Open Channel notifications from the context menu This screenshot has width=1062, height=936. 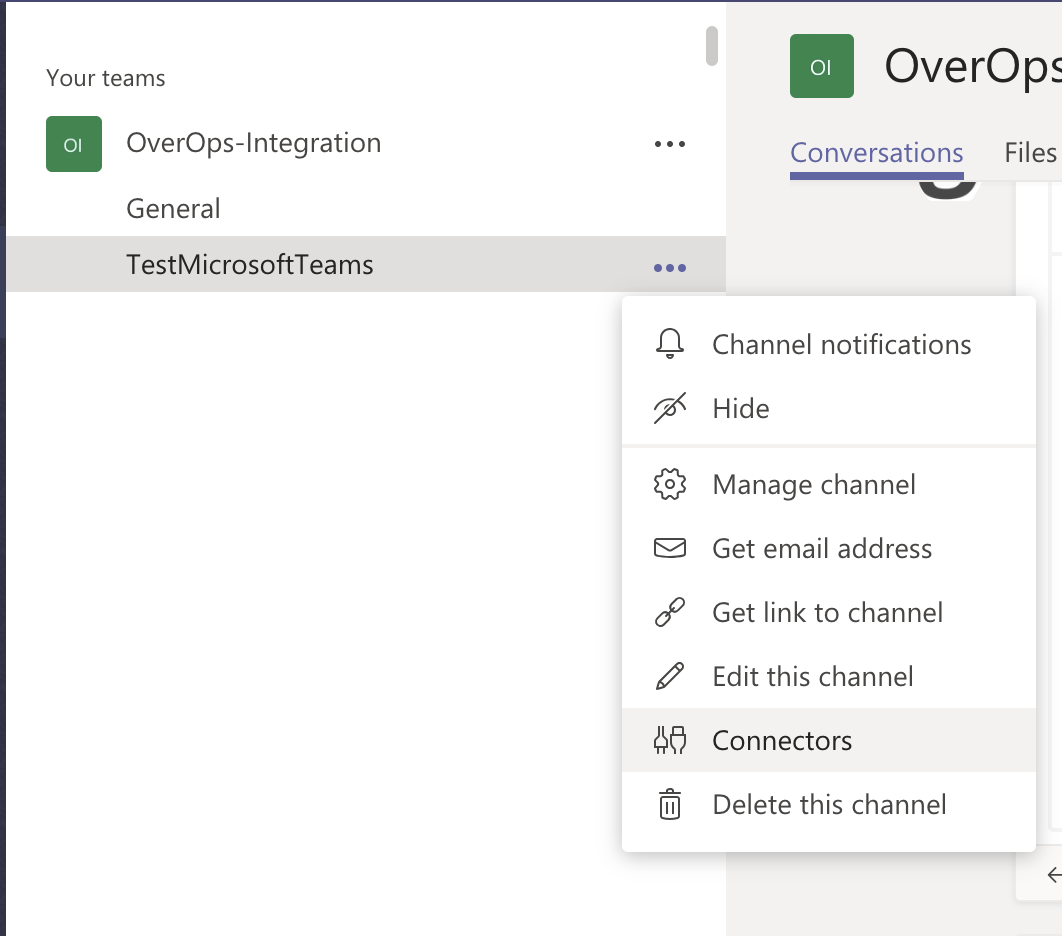[828, 345]
